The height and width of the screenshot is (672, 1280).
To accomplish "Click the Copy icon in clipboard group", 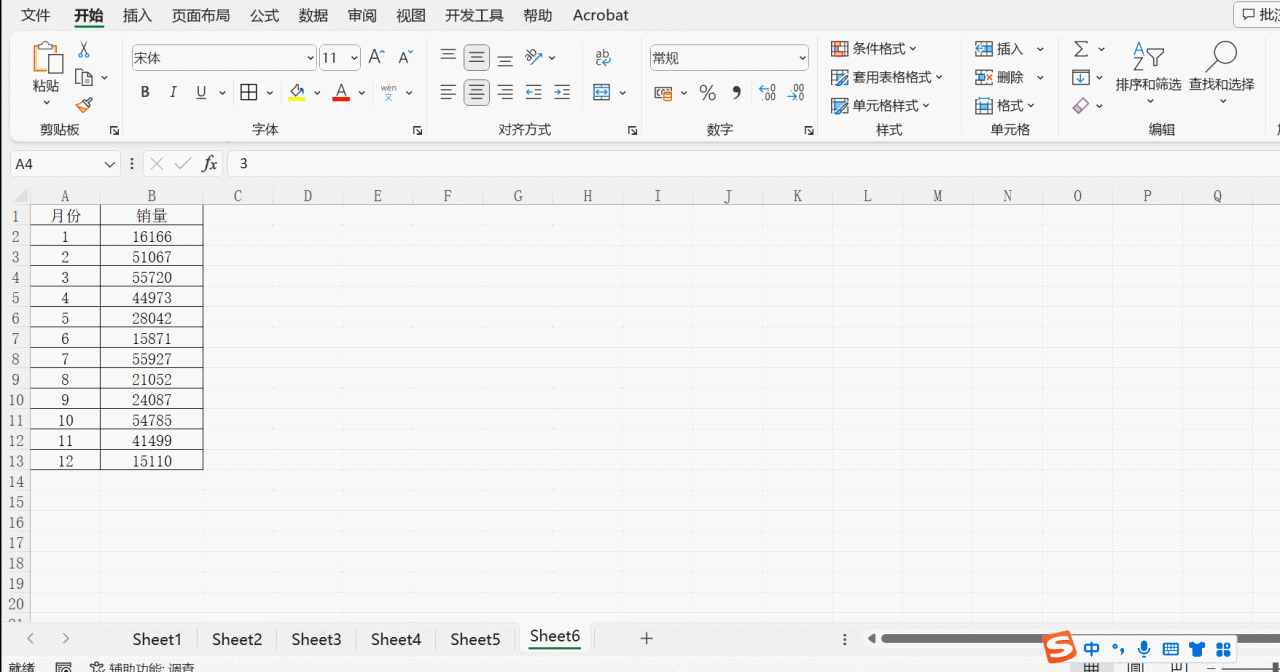I will tap(84, 77).
